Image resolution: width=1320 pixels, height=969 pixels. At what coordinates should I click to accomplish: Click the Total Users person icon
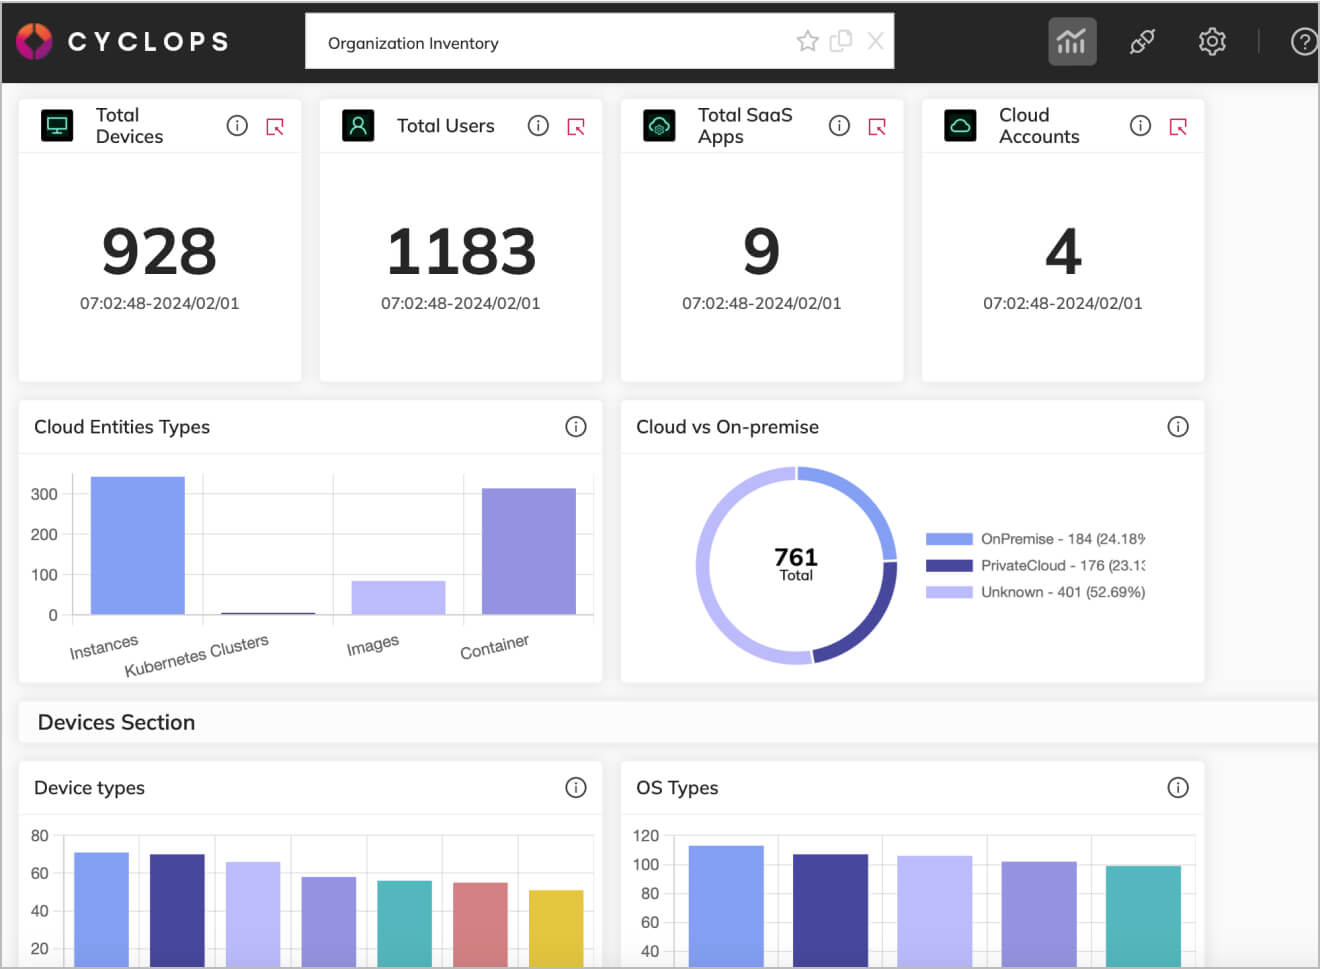click(x=358, y=125)
